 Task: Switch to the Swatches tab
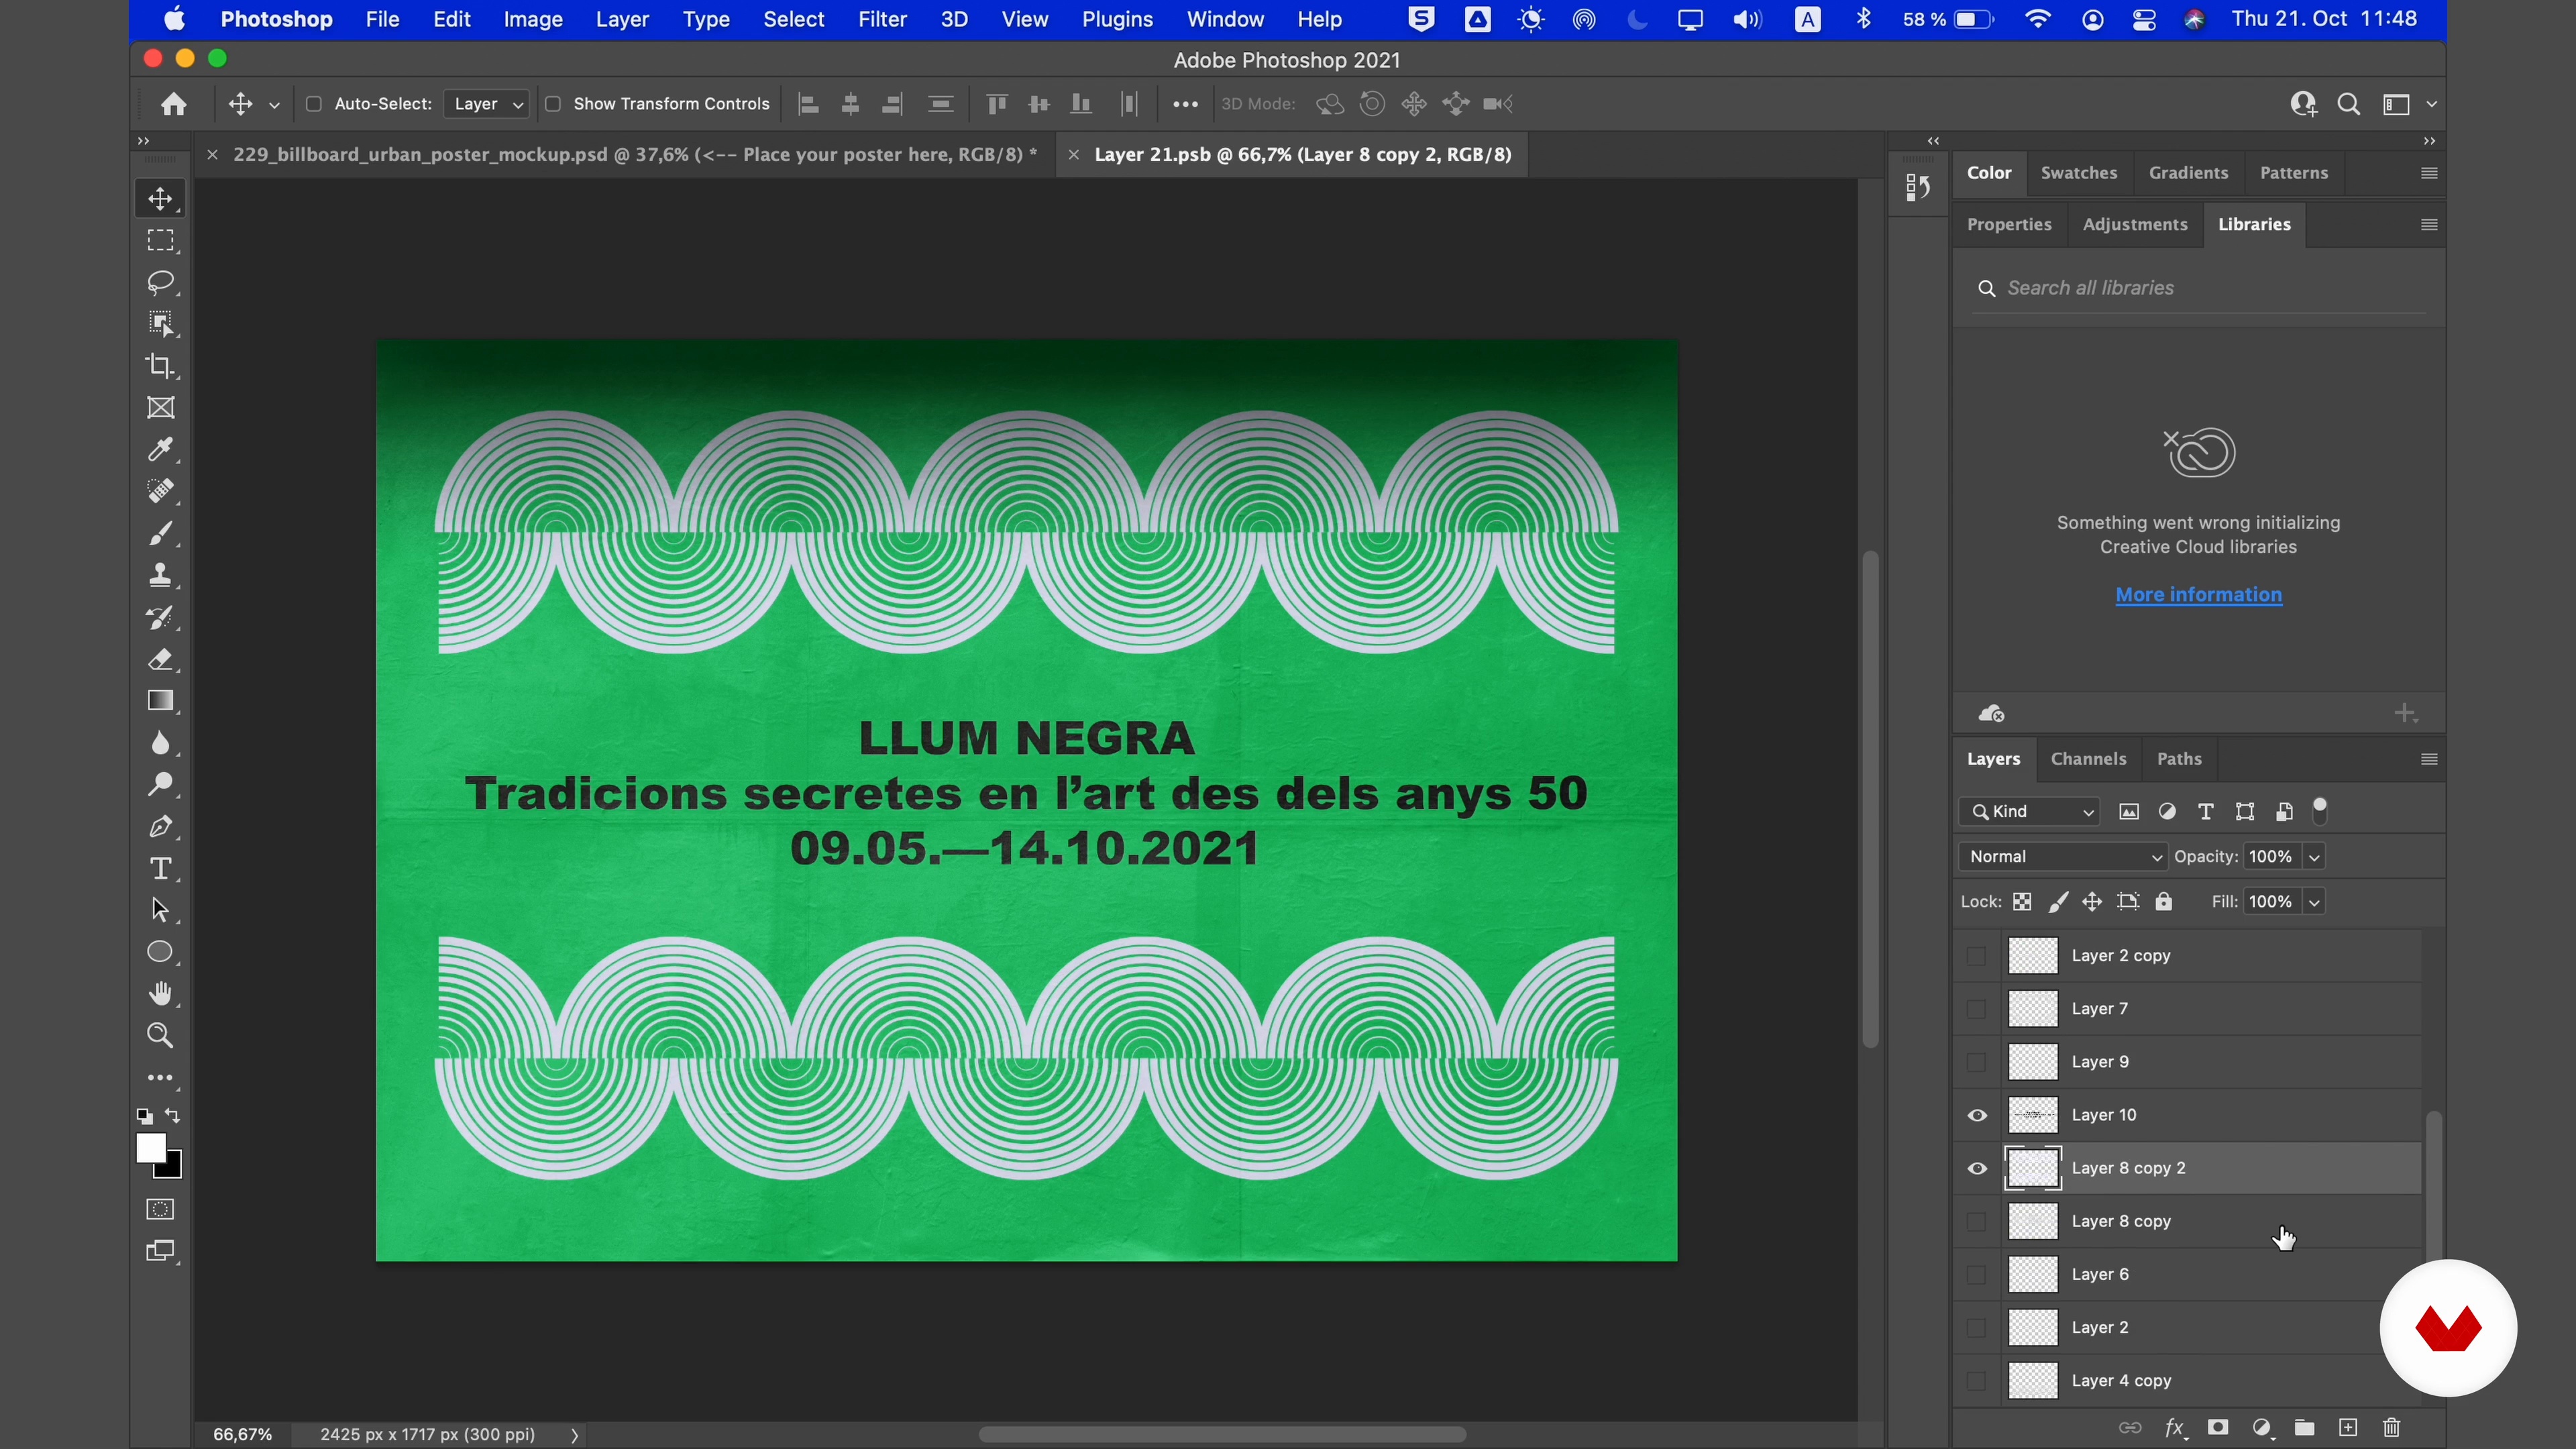(2079, 173)
